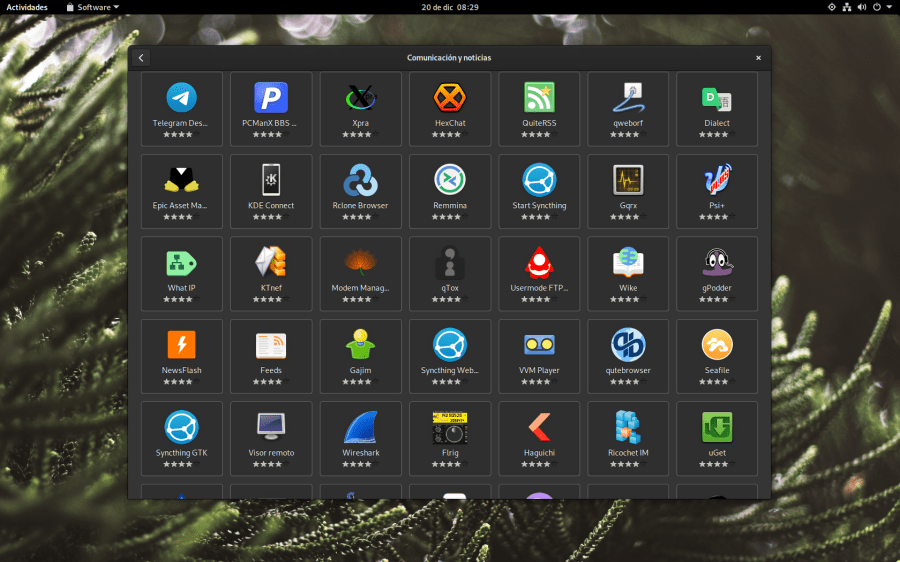The height and width of the screenshot is (562, 900).
Task: Go back using the header arrow button
Action: tap(141, 58)
